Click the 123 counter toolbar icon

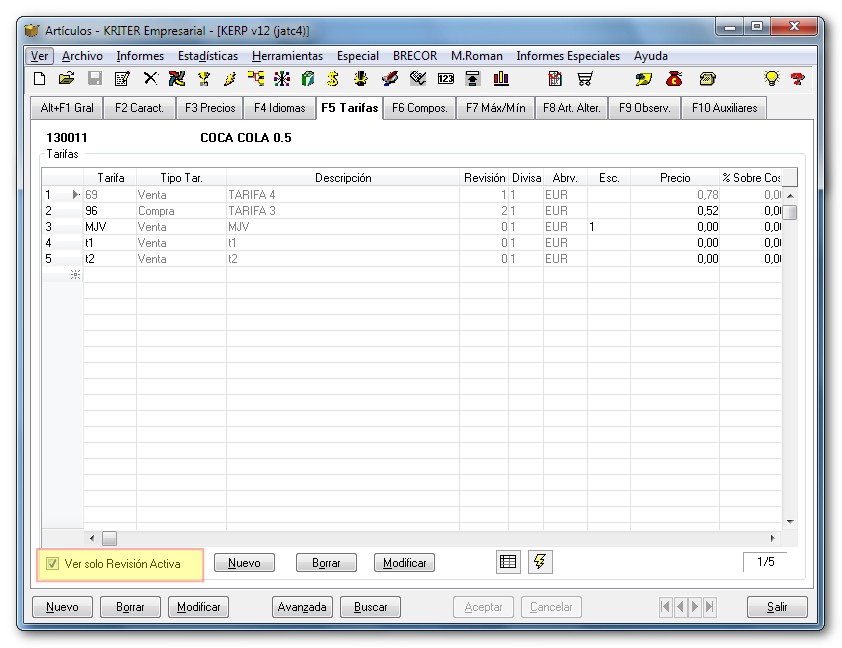[x=446, y=79]
